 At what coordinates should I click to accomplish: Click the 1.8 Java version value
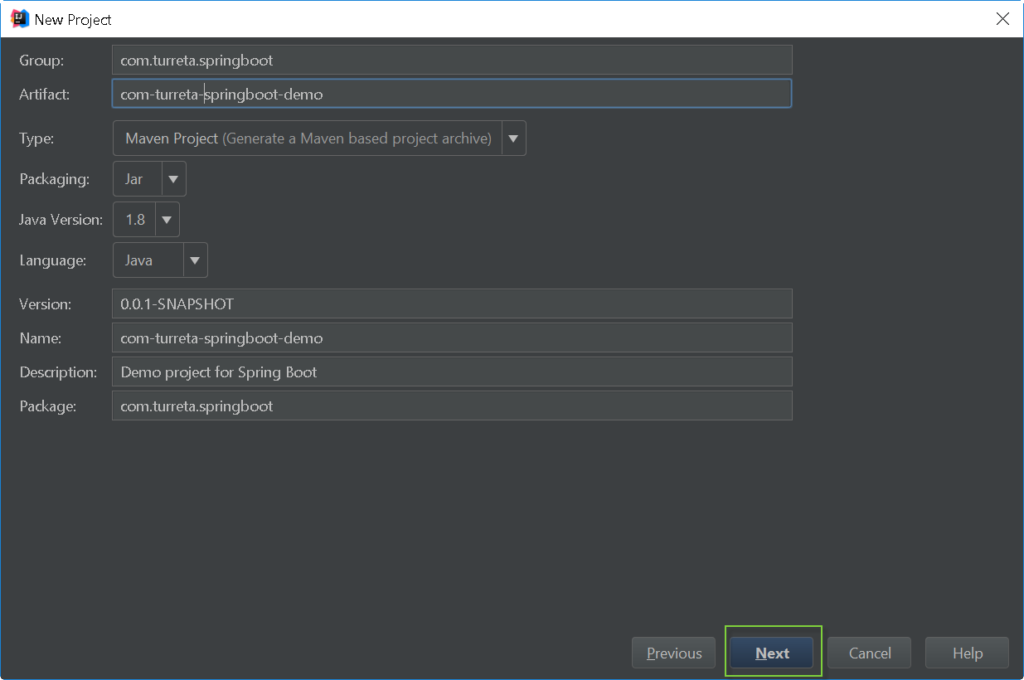click(135, 219)
